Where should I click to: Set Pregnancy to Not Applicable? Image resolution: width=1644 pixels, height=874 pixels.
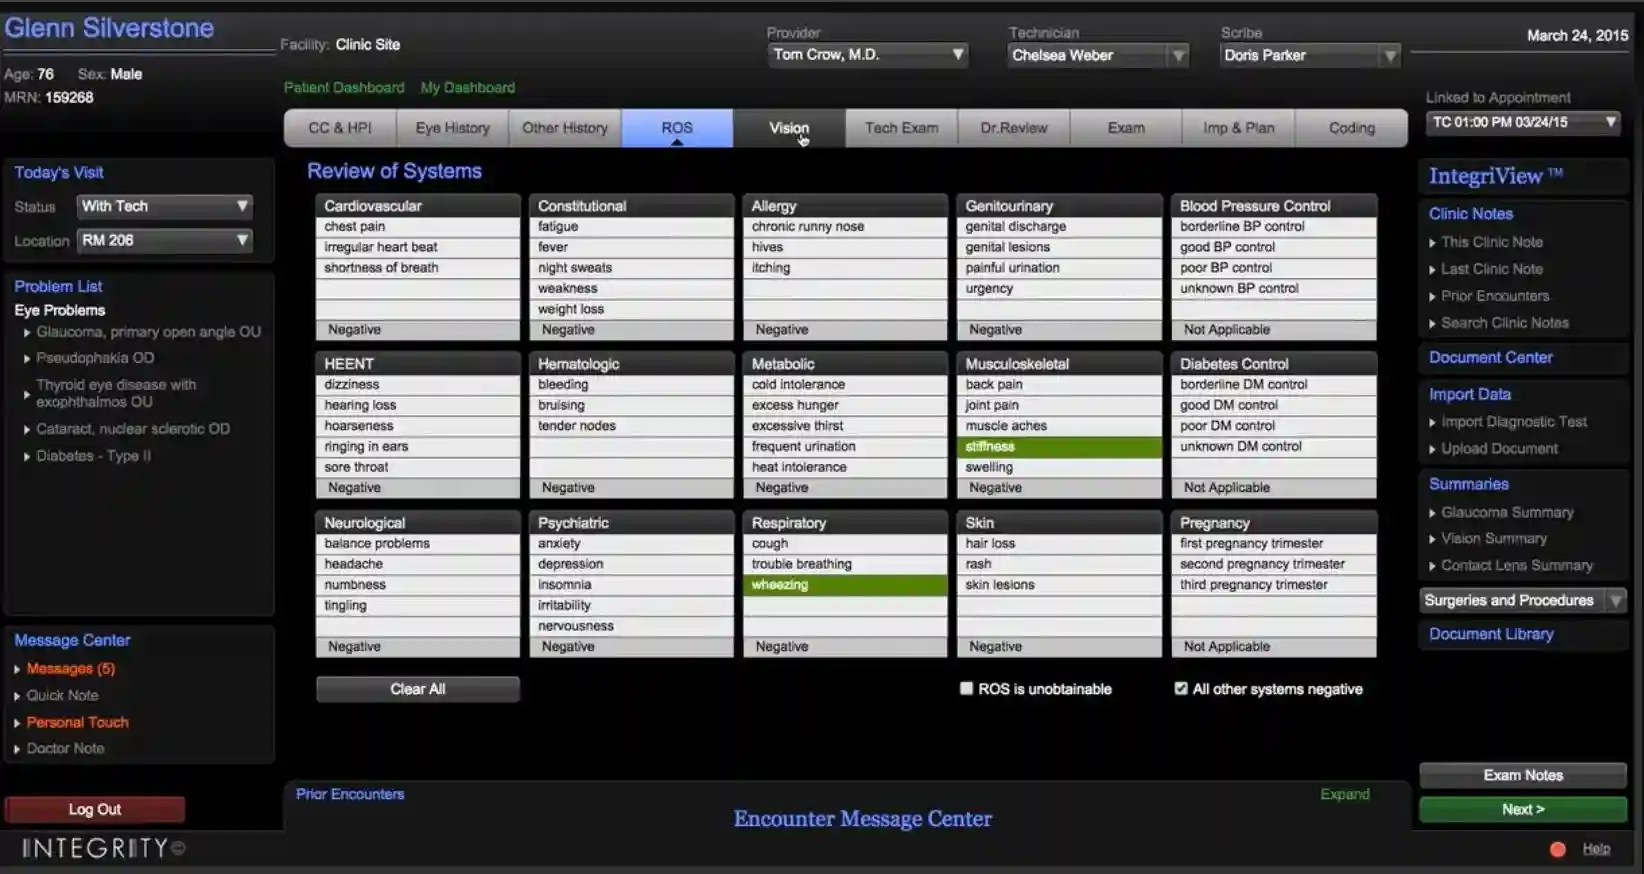pyautogui.click(x=1274, y=647)
